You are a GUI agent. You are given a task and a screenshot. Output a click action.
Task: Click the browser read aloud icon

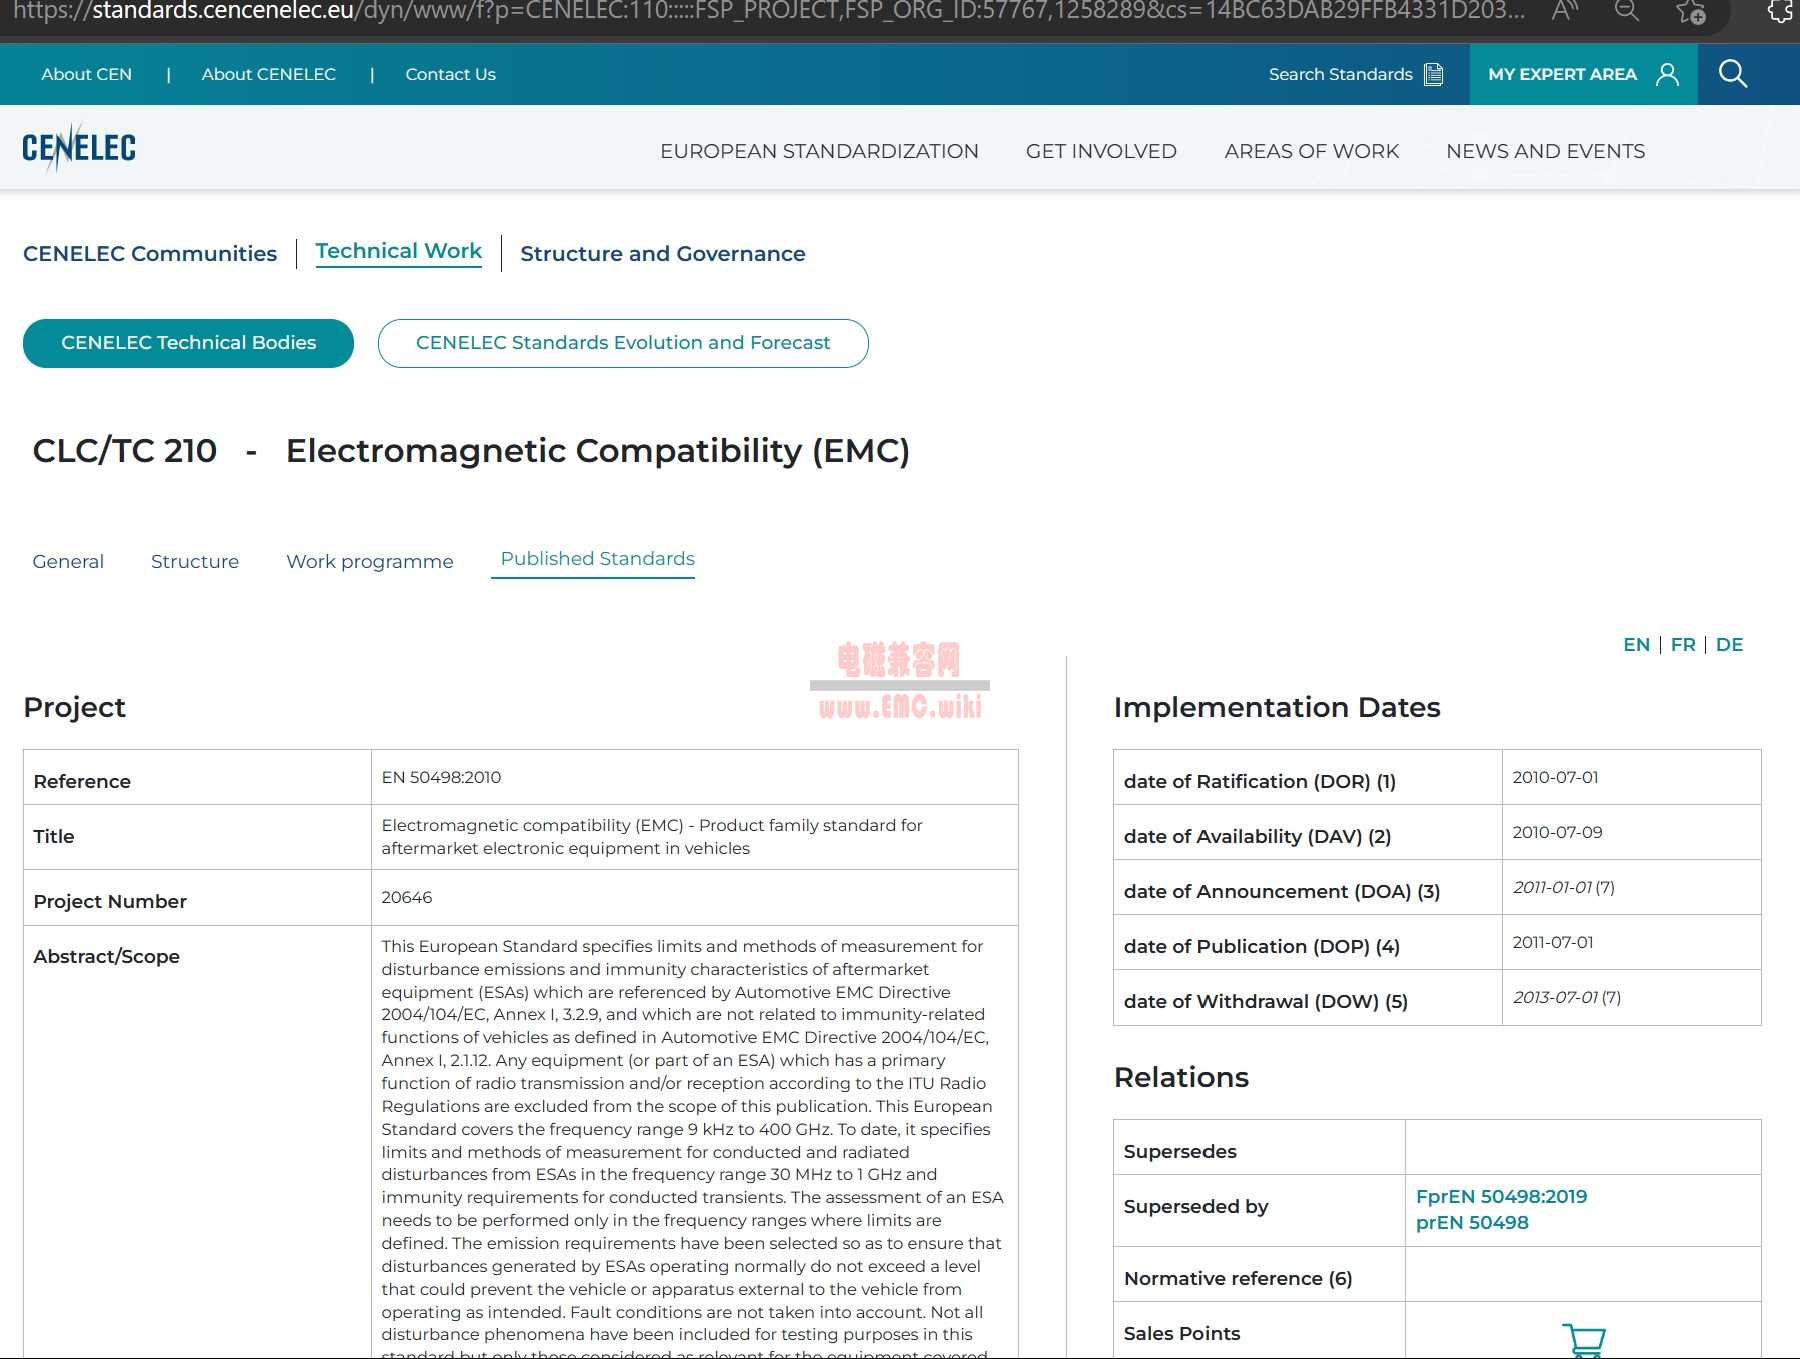(x=1565, y=12)
